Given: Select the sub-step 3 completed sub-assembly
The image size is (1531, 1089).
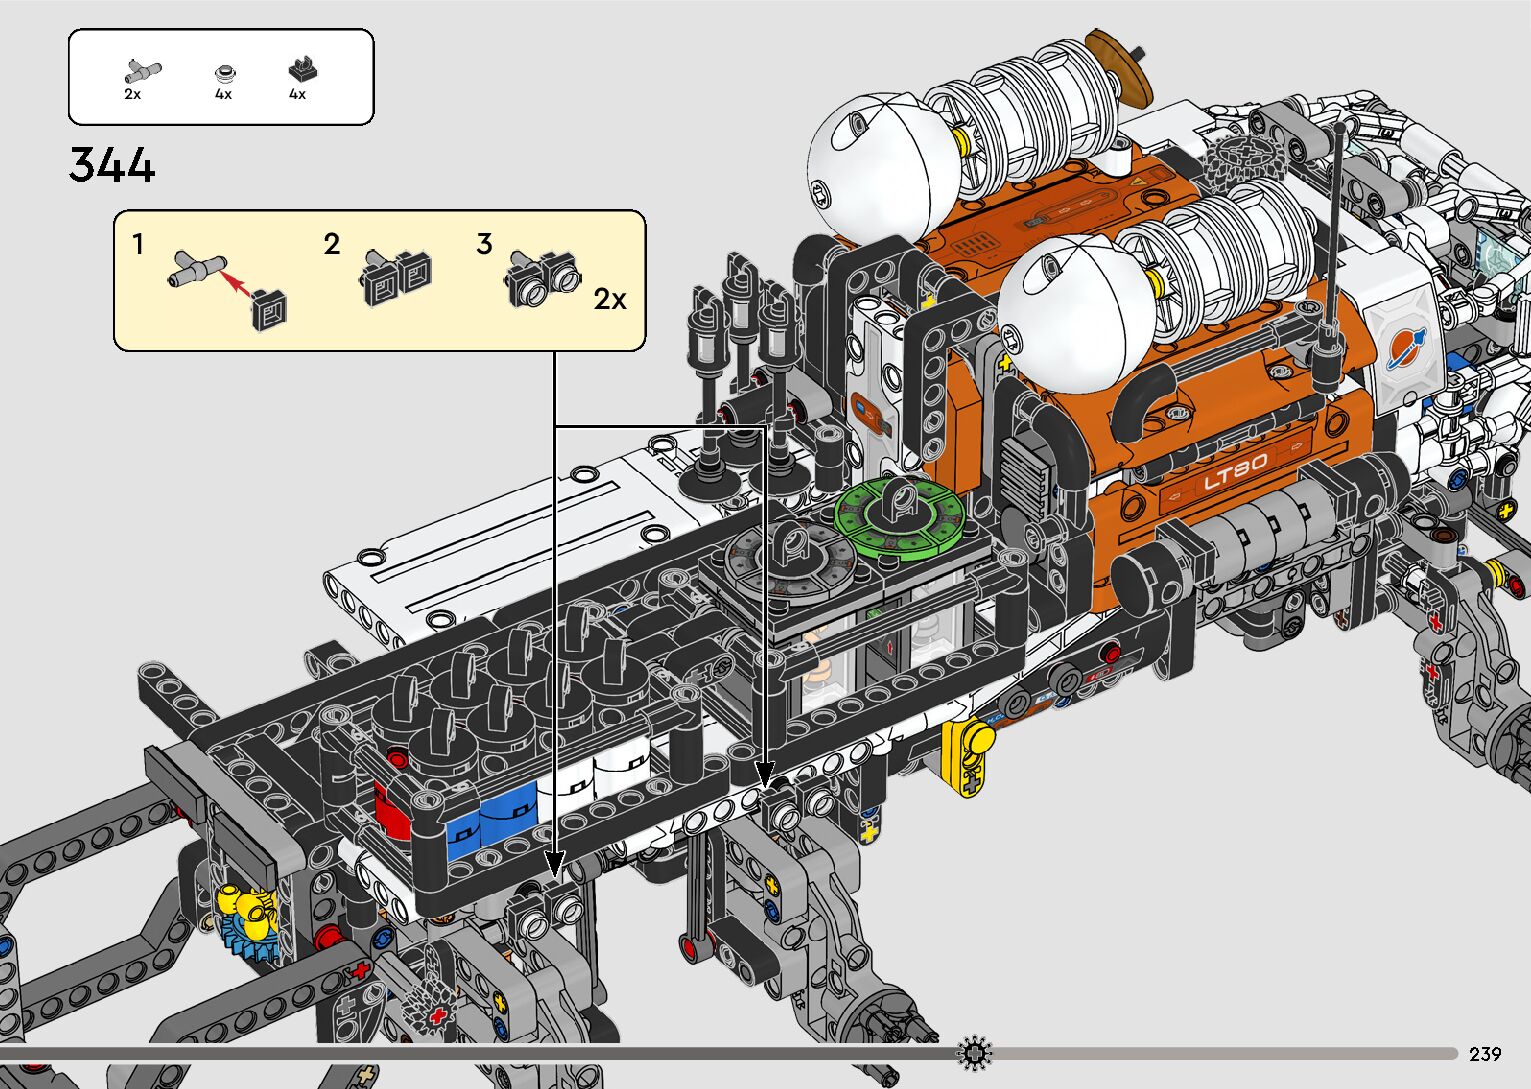Looking at the screenshot, I should tap(542, 279).
